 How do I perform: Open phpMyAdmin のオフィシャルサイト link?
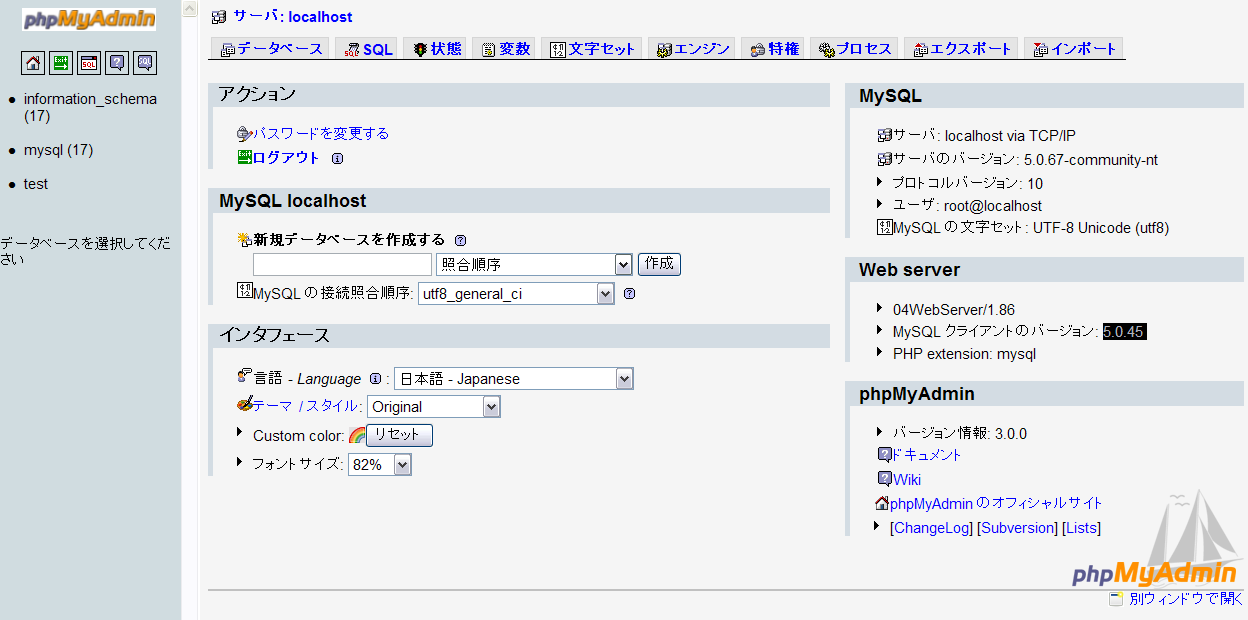click(x=996, y=503)
